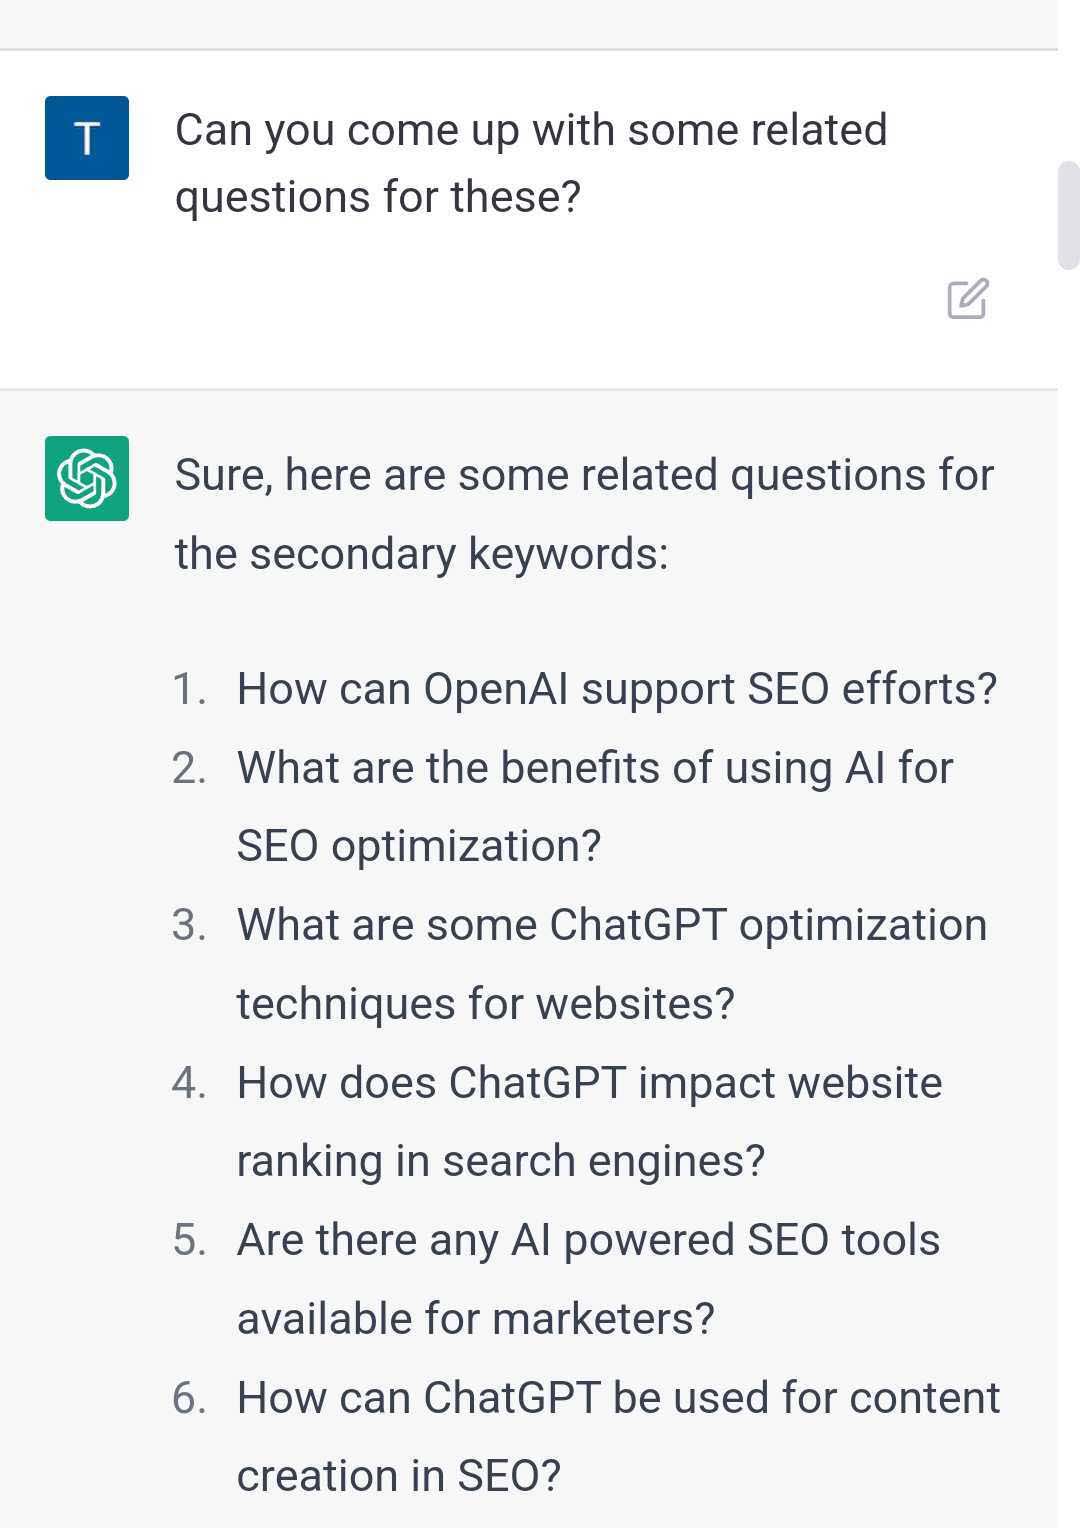Click question 6 about content creation in SEO
Viewport: 1080px width, 1528px height.
point(618,1437)
